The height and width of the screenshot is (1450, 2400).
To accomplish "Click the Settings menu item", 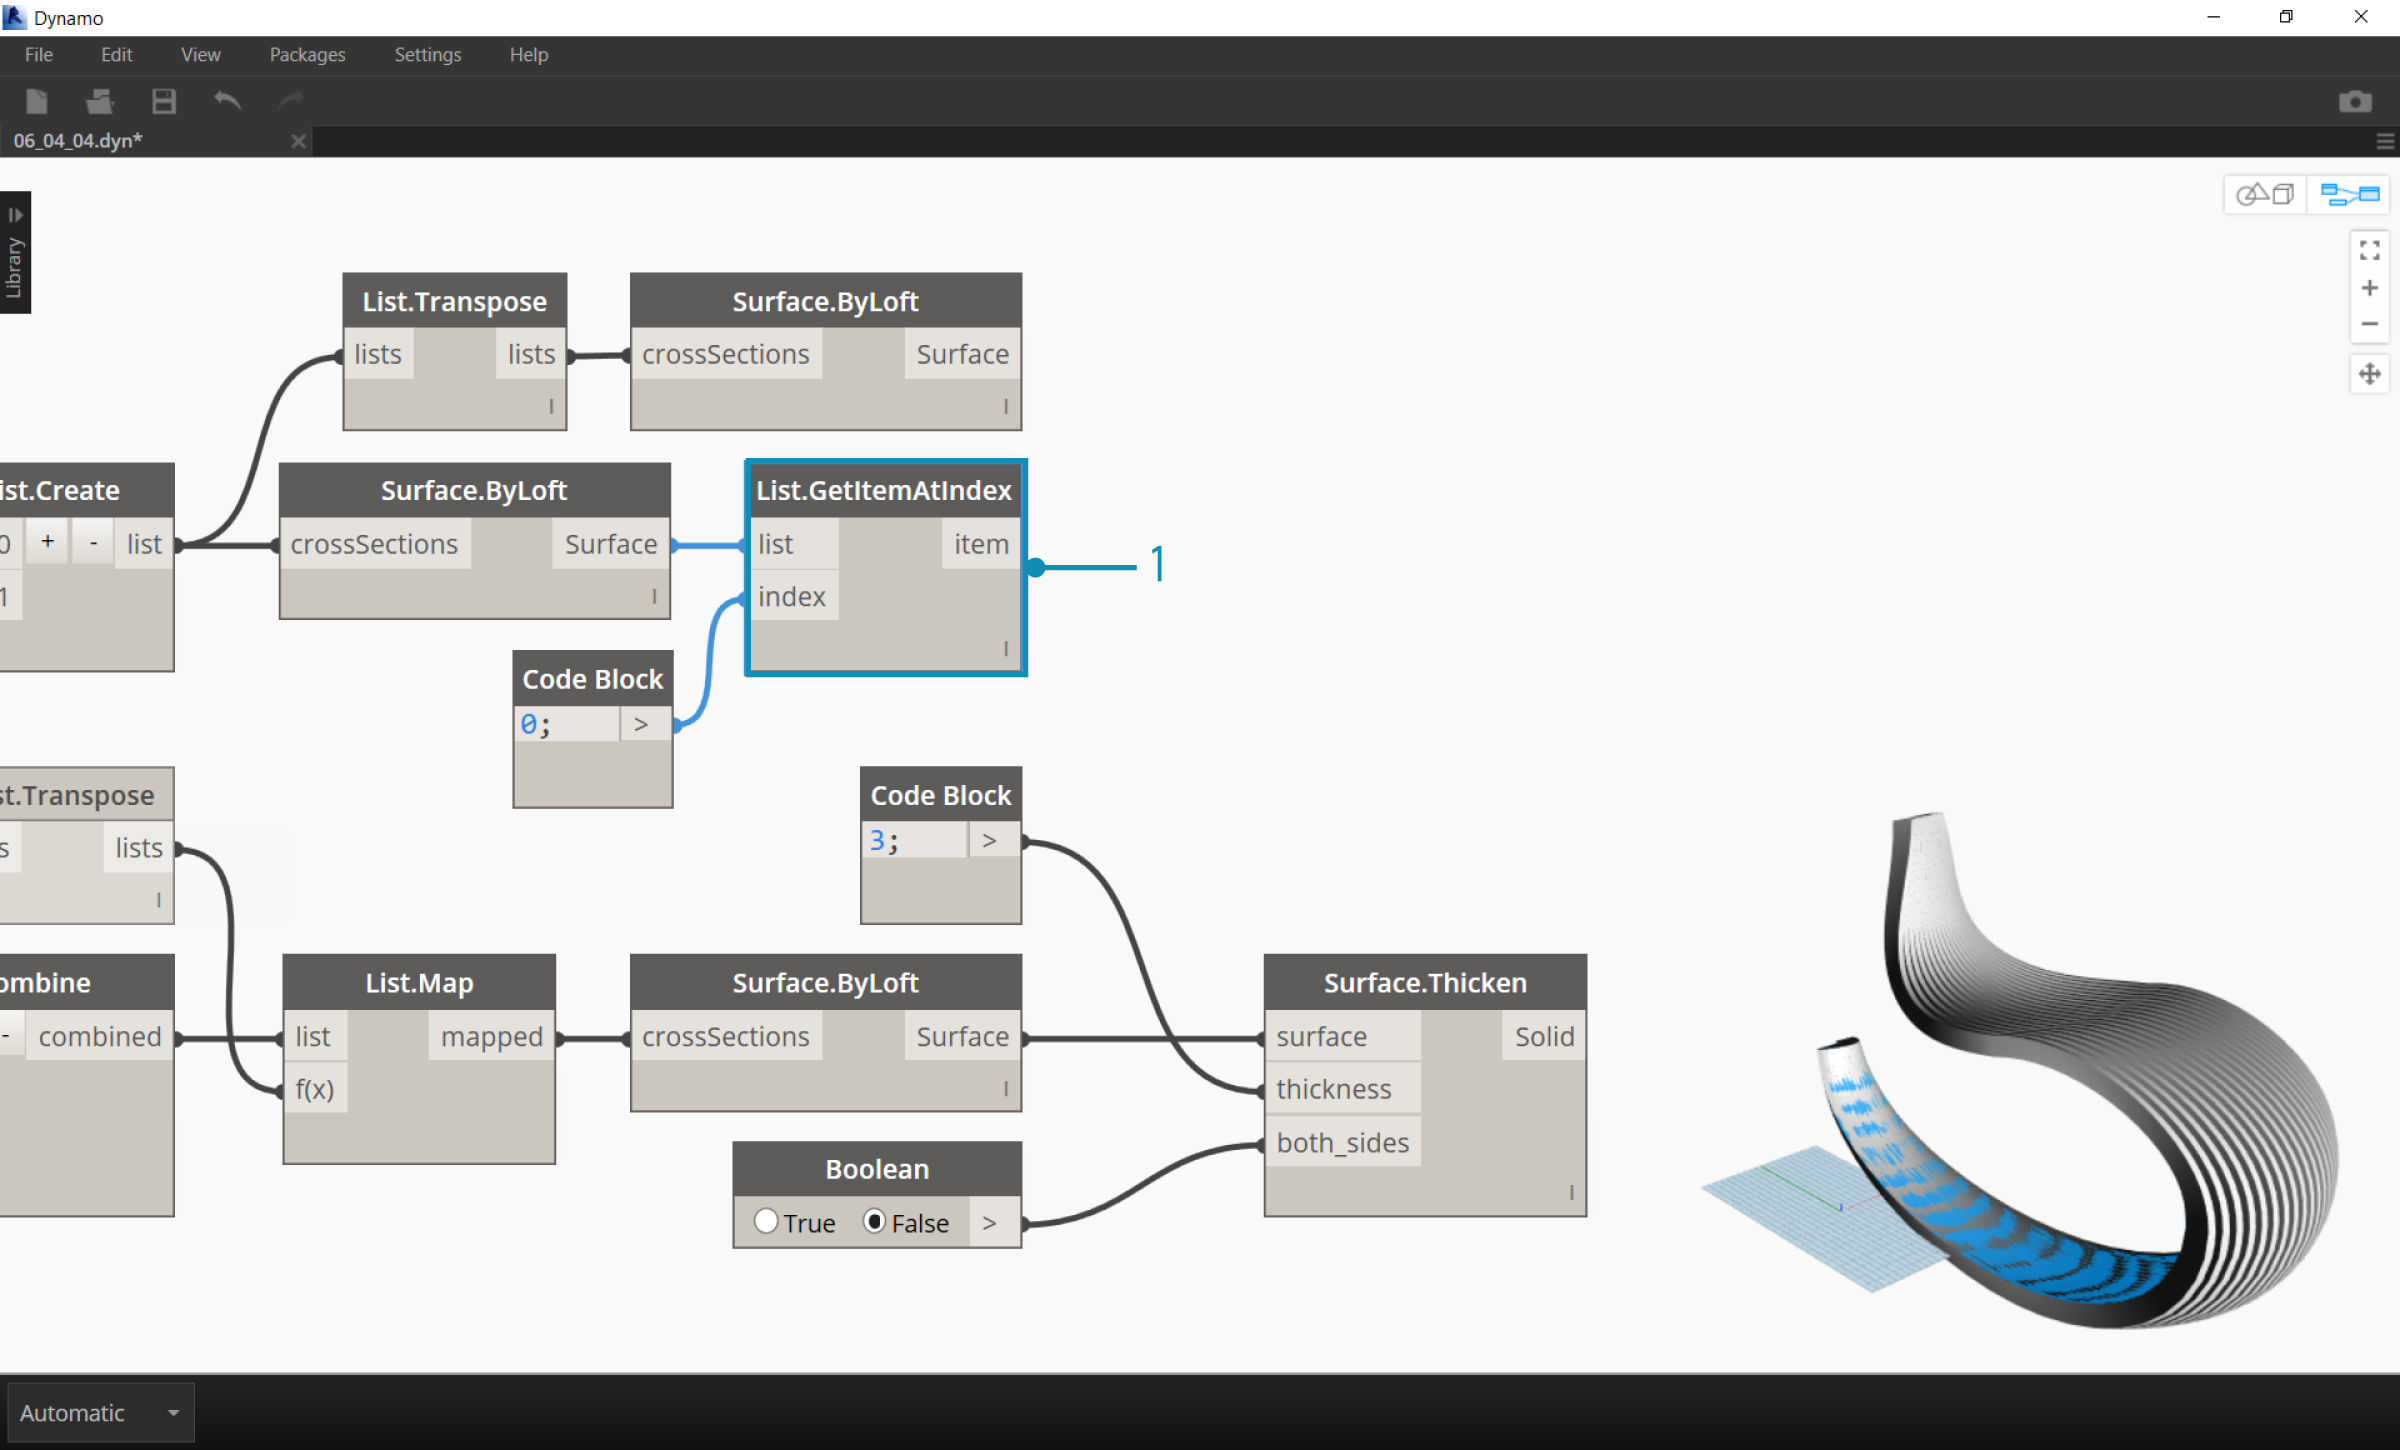I will coord(427,53).
